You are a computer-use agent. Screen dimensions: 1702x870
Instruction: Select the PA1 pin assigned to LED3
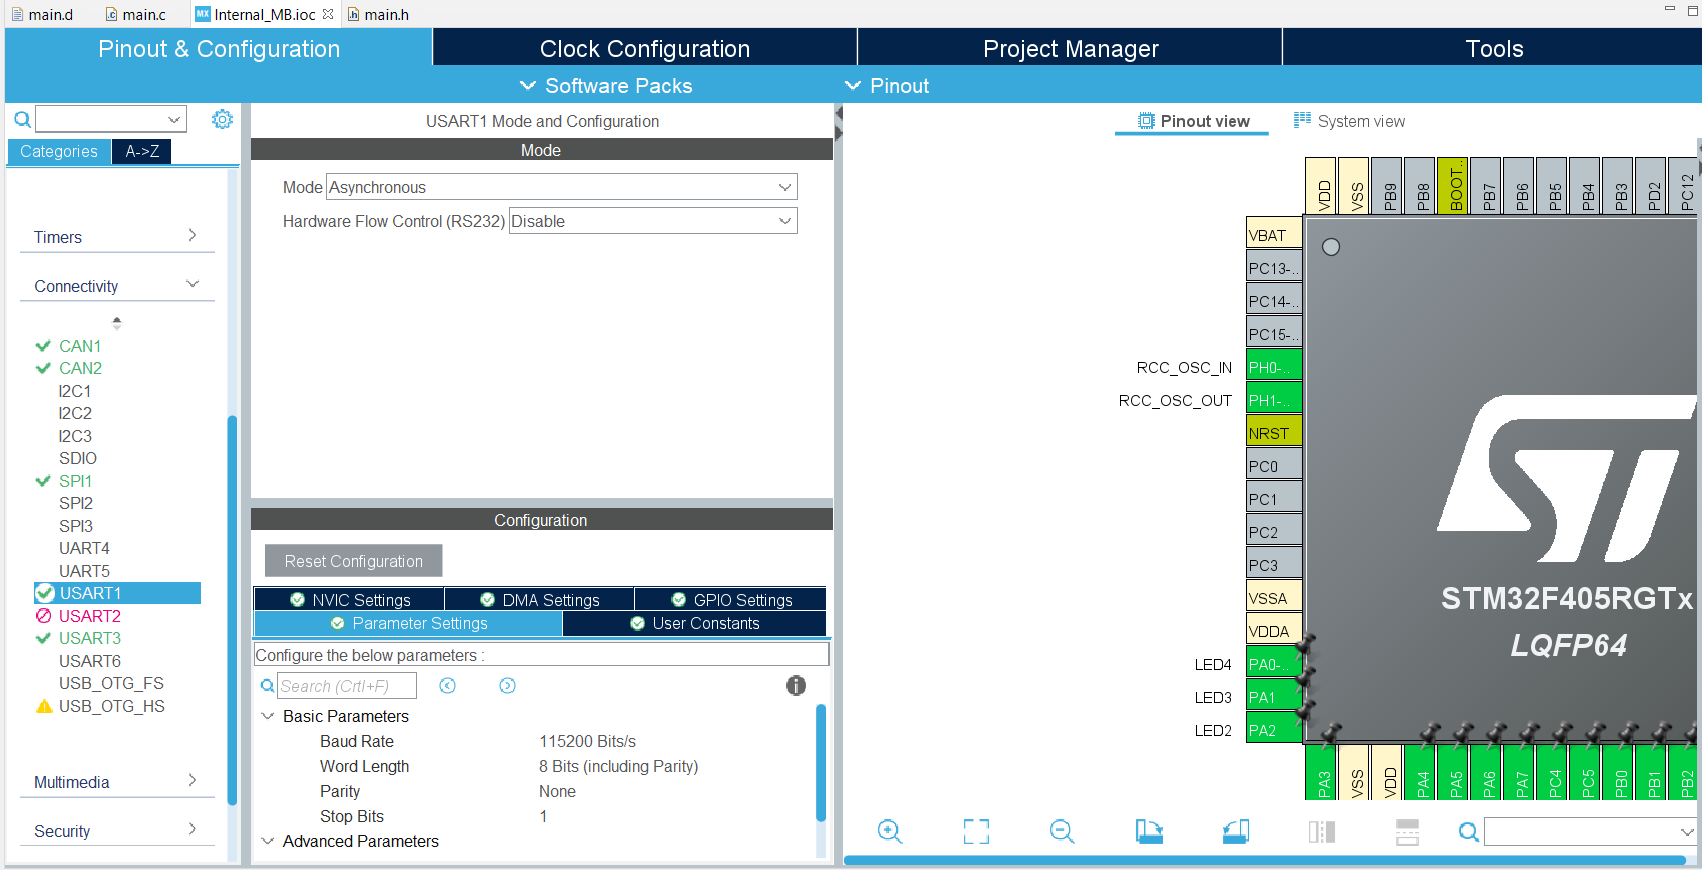(x=1273, y=697)
